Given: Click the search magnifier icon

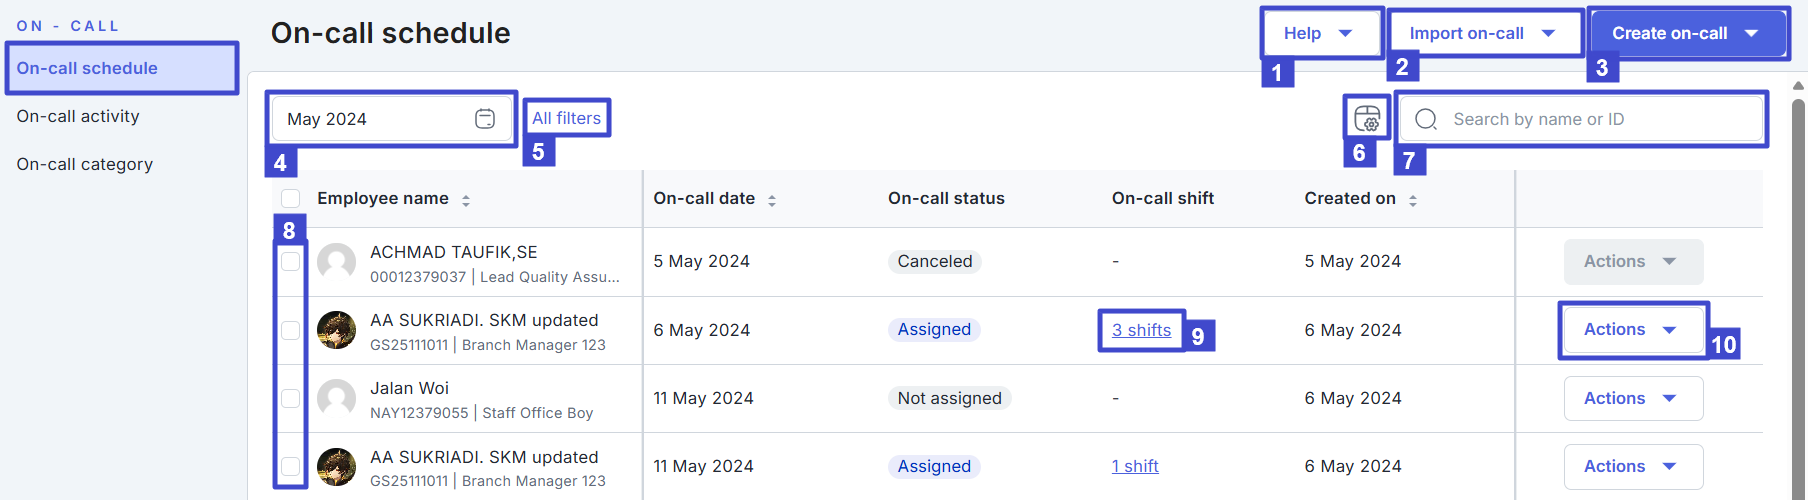Looking at the screenshot, I should [1426, 119].
